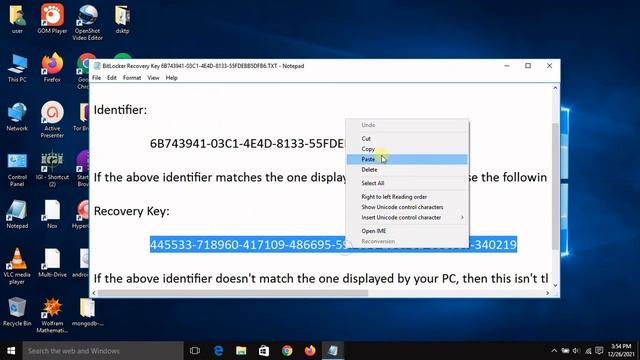Open the taskbar clock showing 3:54 PM
The width and height of the screenshot is (640, 360).
621,351
